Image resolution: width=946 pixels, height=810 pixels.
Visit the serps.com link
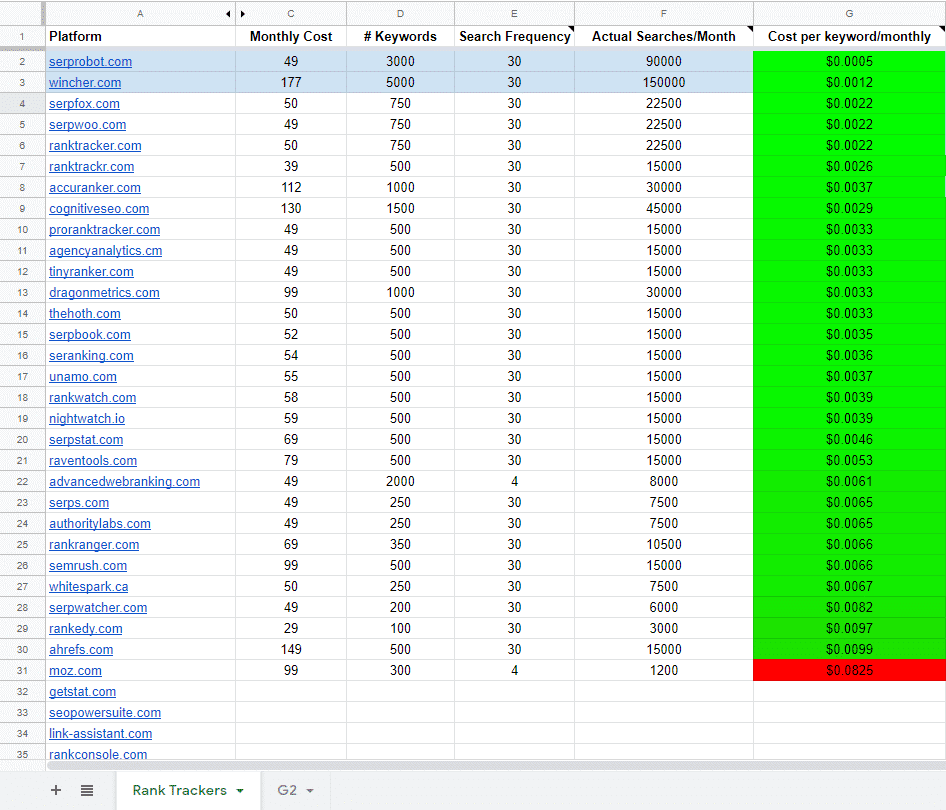point(79,503)
